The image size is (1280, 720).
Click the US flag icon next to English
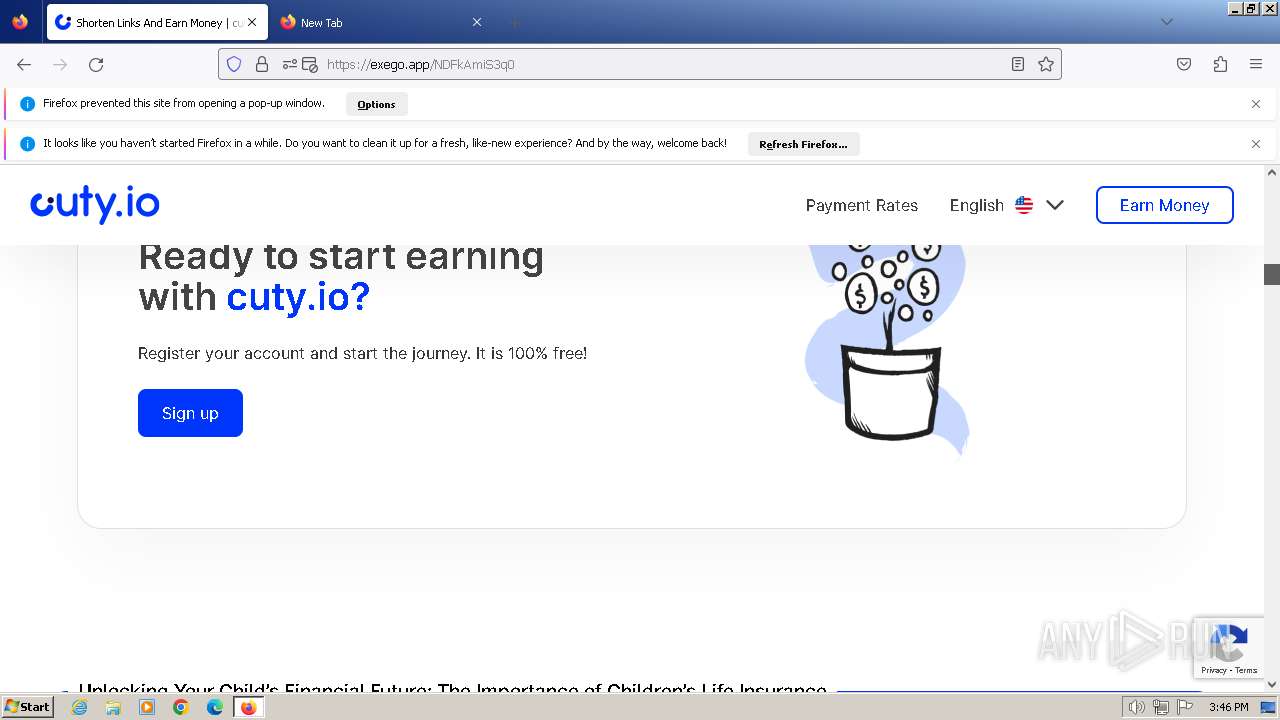[1024, 205]
